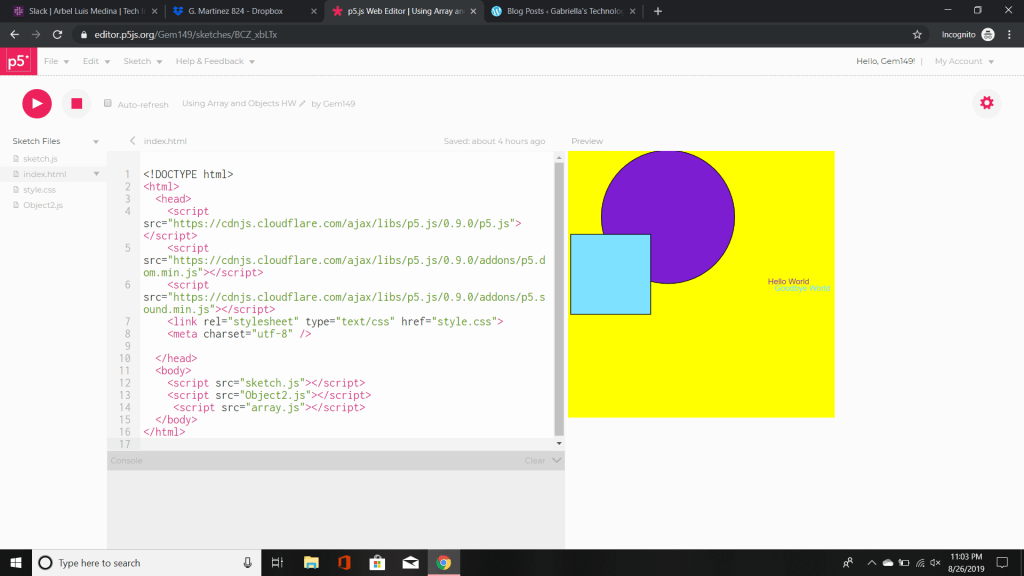Expand the Sketch Files dropdown arrow

point(96,142)
